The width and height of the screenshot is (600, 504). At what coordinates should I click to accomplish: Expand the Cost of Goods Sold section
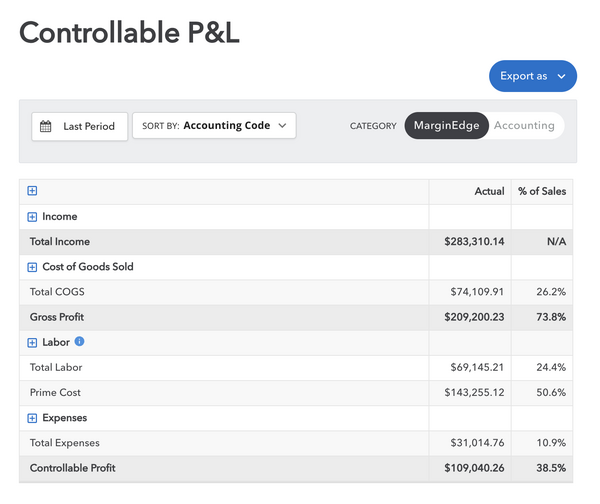[32, 267]
